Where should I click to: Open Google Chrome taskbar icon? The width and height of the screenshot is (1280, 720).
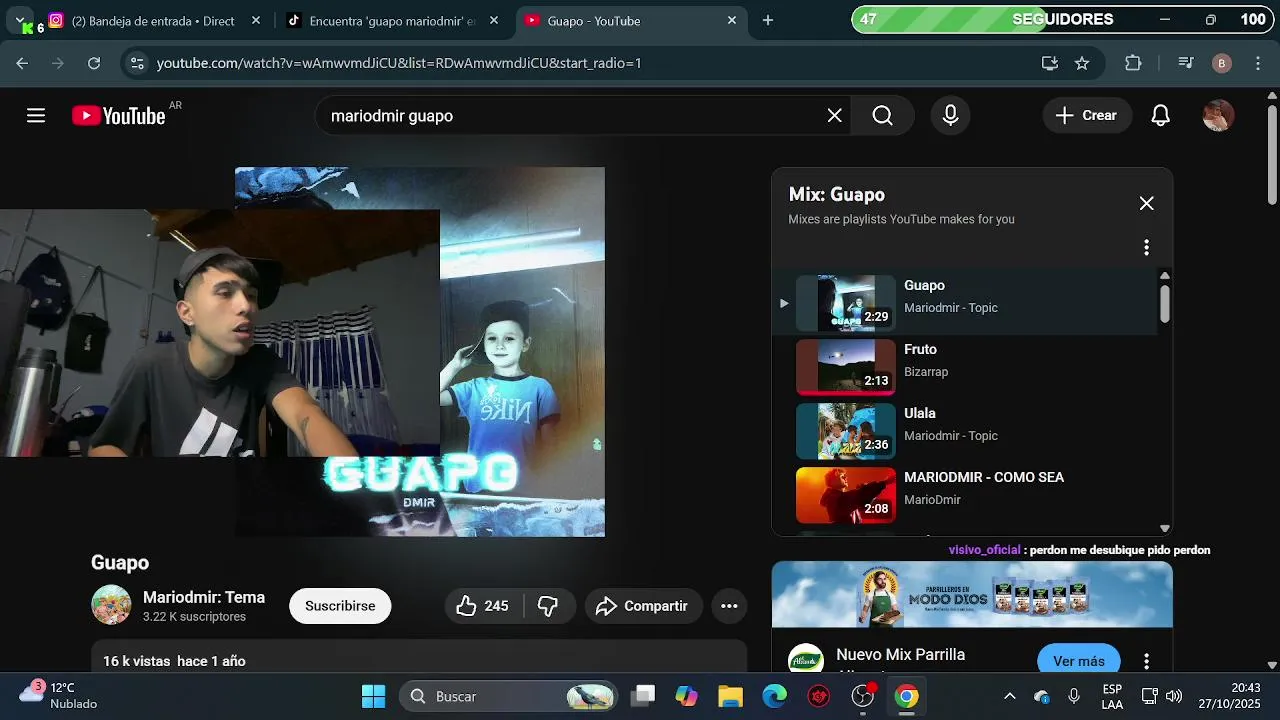tap(907, 696)
